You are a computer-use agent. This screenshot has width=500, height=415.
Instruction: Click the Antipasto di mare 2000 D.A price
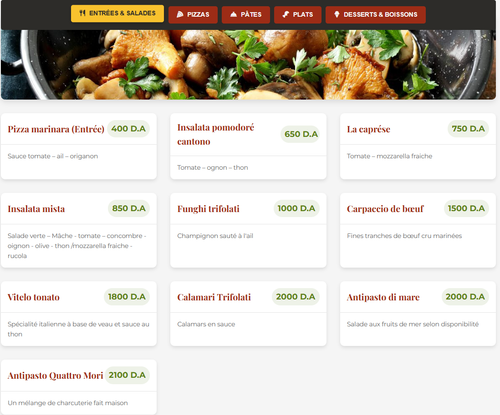pos(465,297)
